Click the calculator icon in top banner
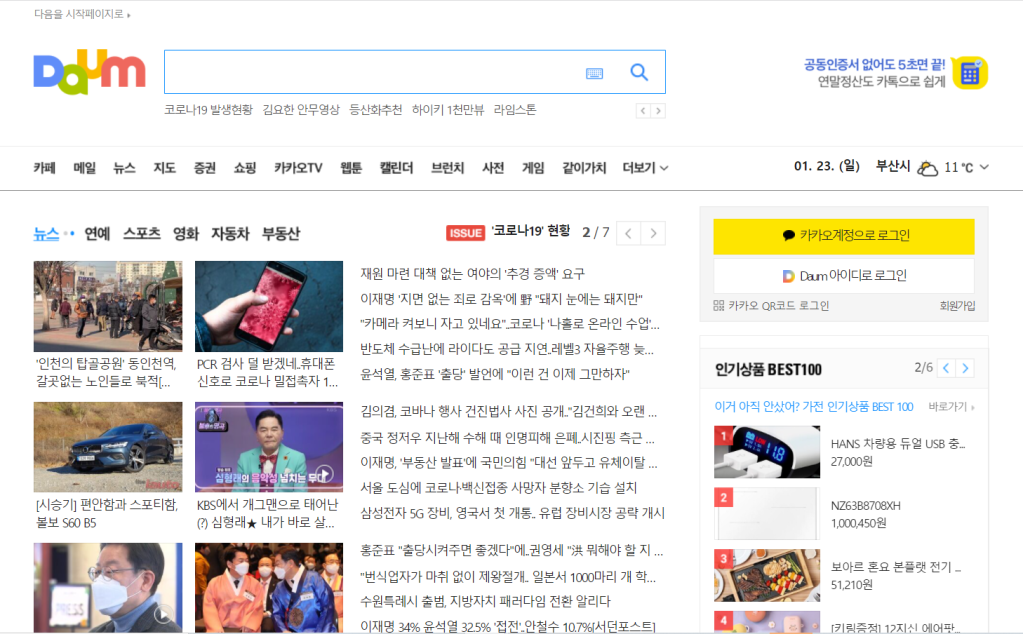 click(968, 73)
